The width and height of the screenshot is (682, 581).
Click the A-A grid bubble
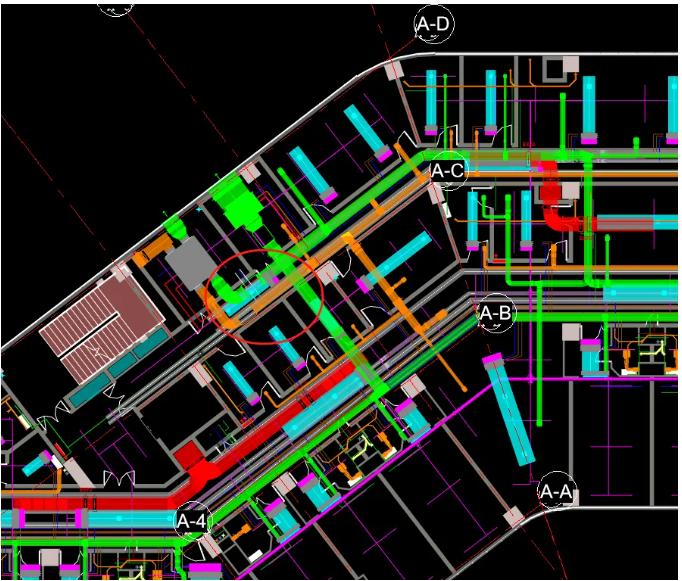557,491
